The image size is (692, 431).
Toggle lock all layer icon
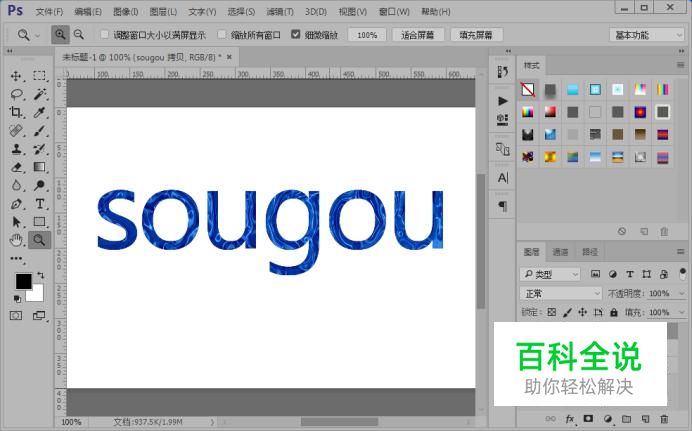(614, 312)
